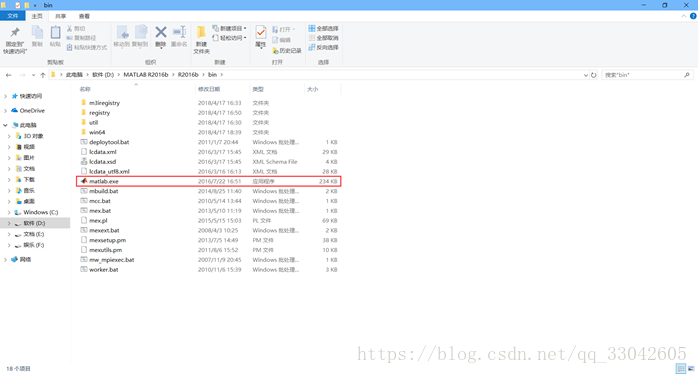Expand the Network (网络) node
This screenshot has height=374, width=698.
click(5, 259)
